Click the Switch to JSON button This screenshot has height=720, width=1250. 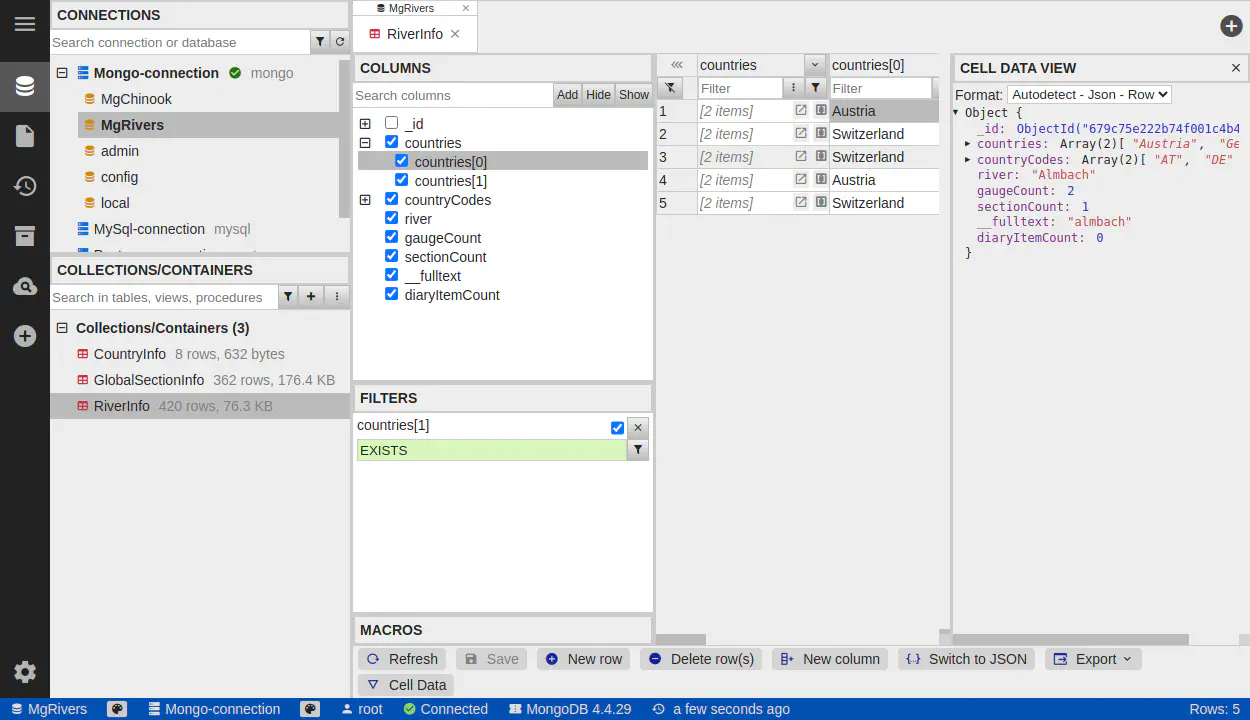point(967,659)
